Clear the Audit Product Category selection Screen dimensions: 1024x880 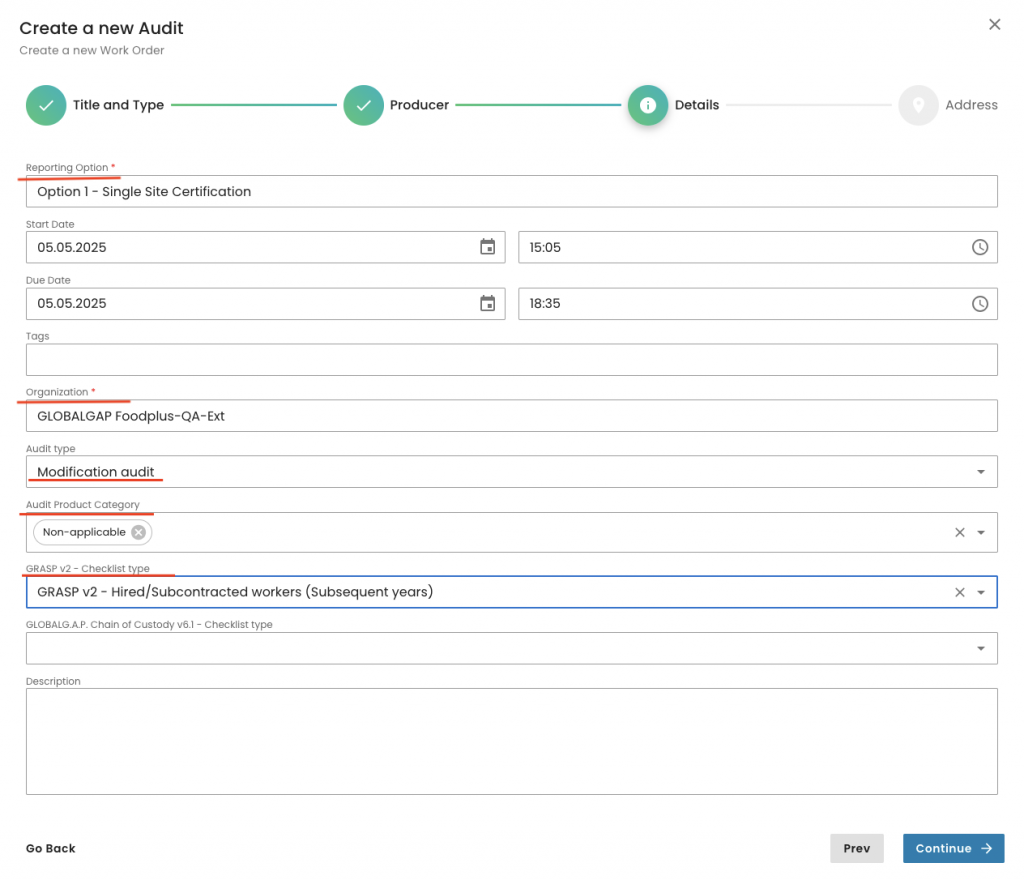click(x=959, y=532)
